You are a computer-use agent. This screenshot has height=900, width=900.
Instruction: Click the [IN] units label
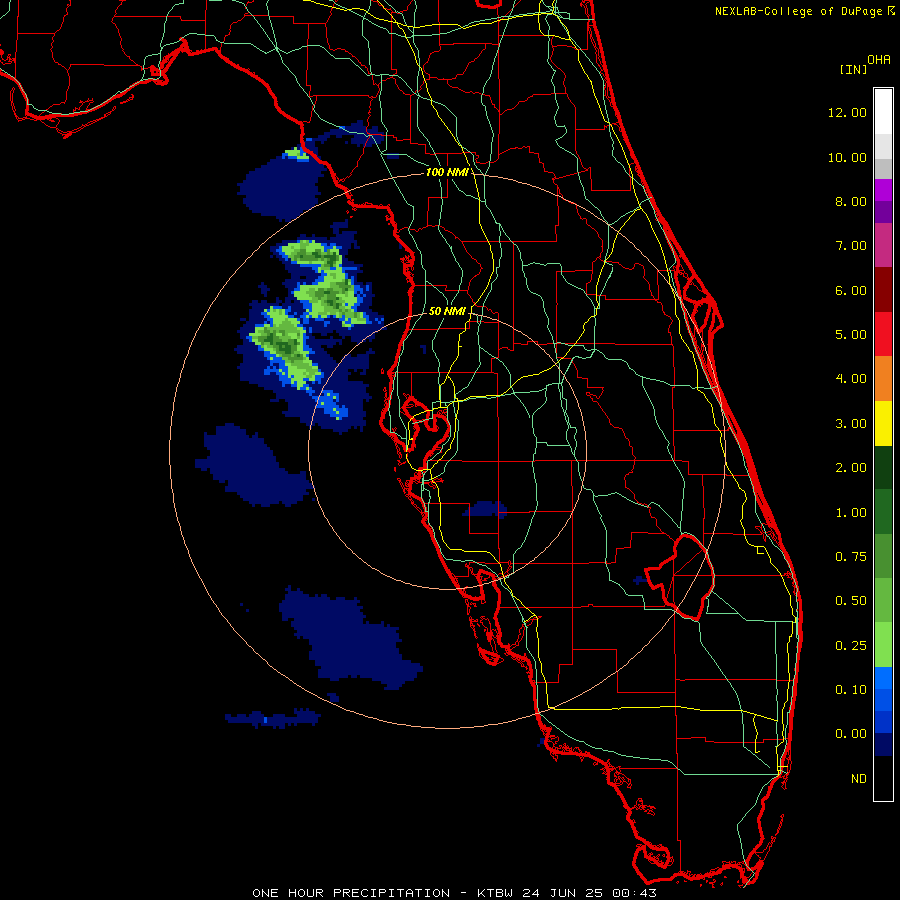(x=853, y=69)
